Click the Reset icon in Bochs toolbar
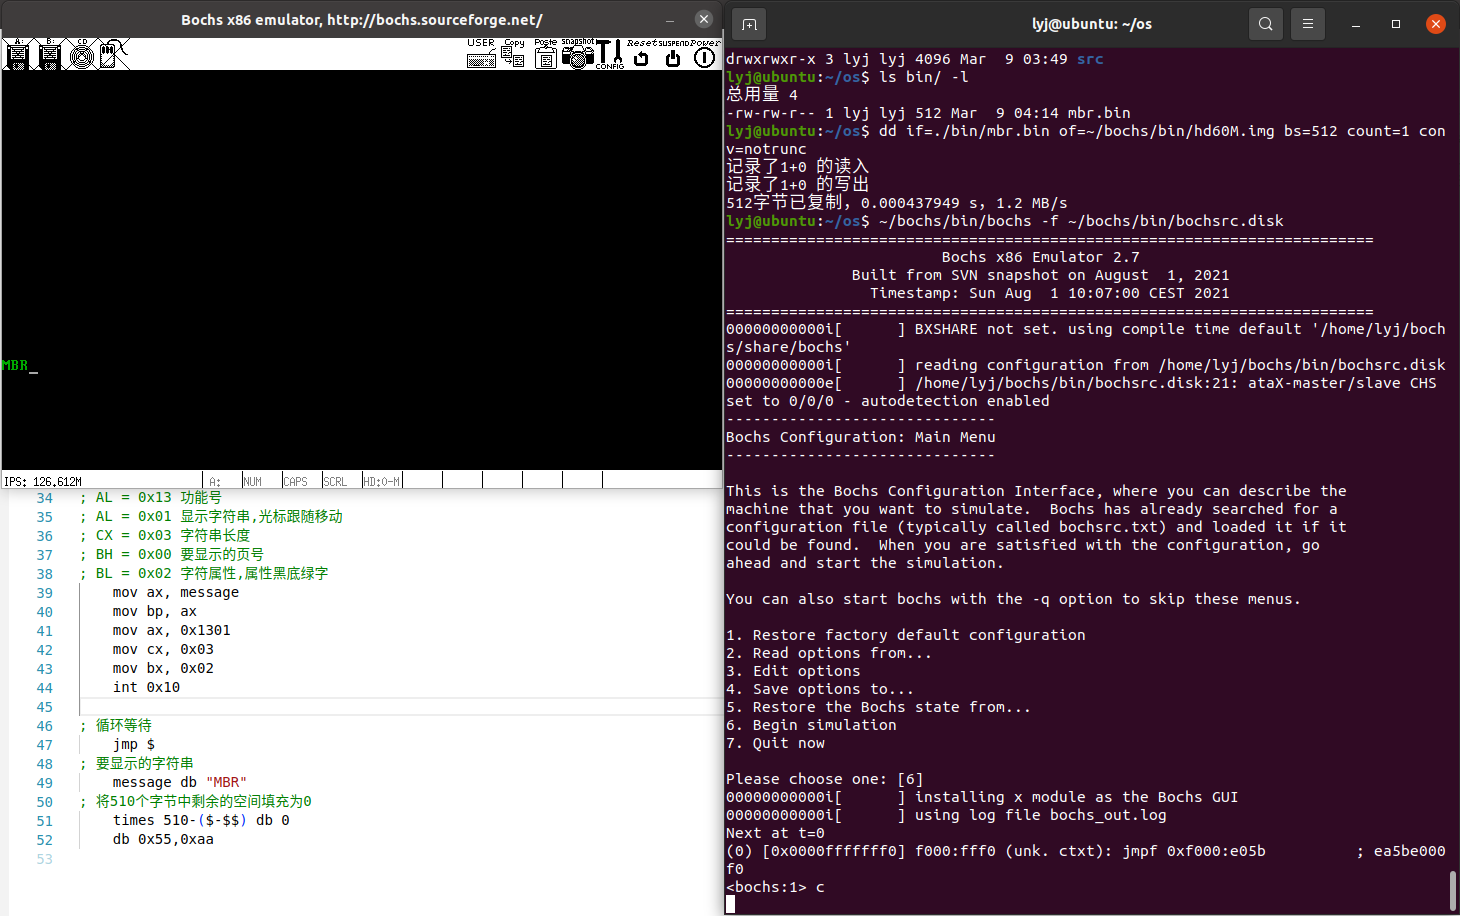Image resolution: width=1460 pixels, height=916 pixels. [x=641, y=54]
